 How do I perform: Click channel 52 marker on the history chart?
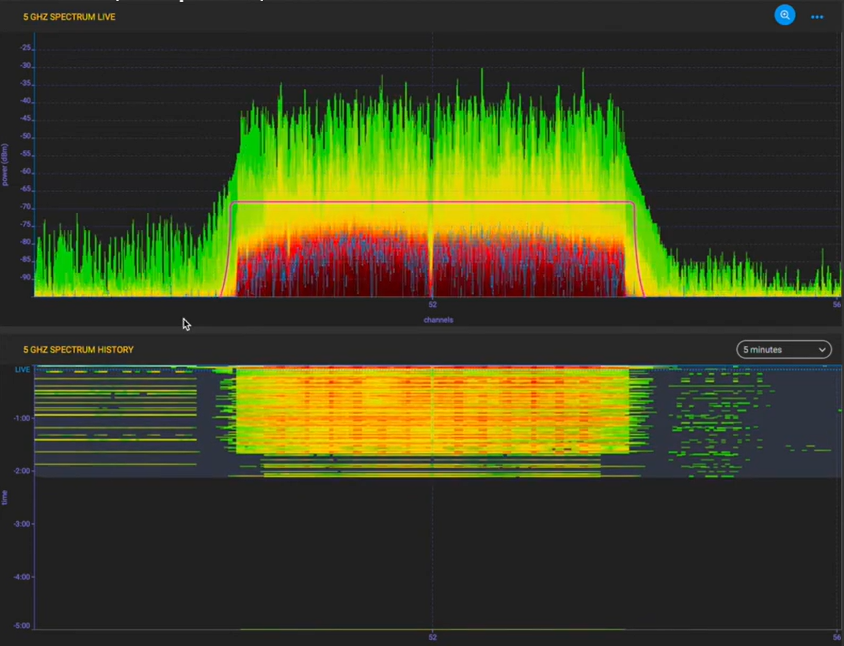tap(432, 636)
